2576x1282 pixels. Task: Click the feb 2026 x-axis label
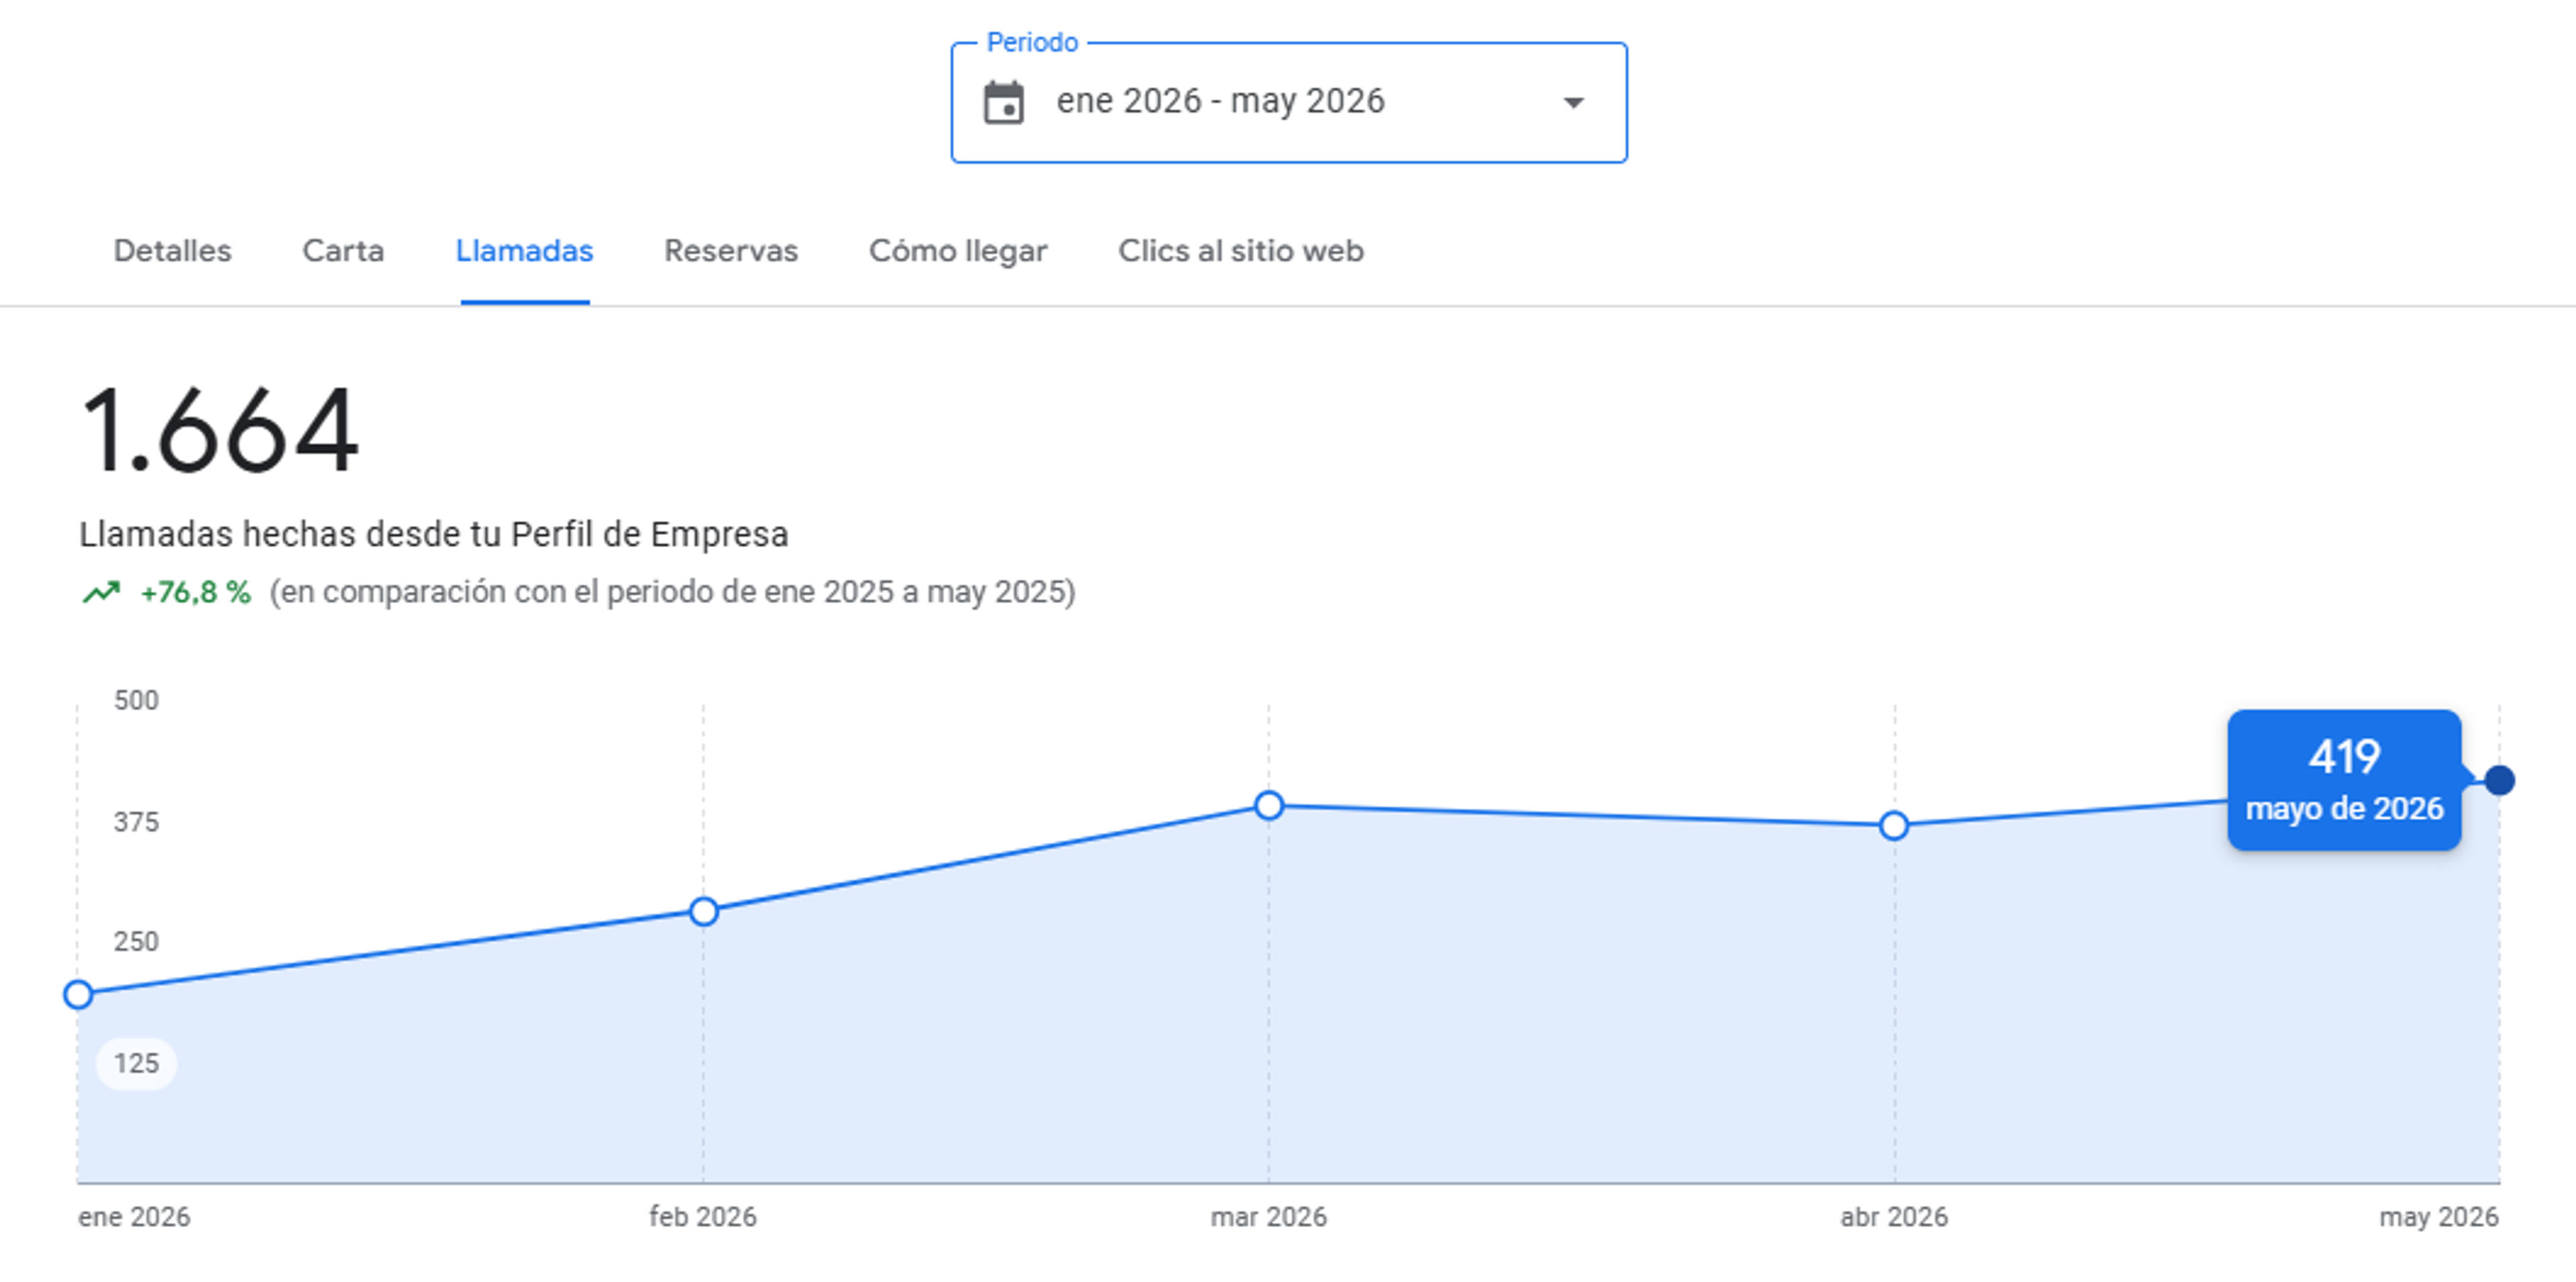[x=703, y=1217]
